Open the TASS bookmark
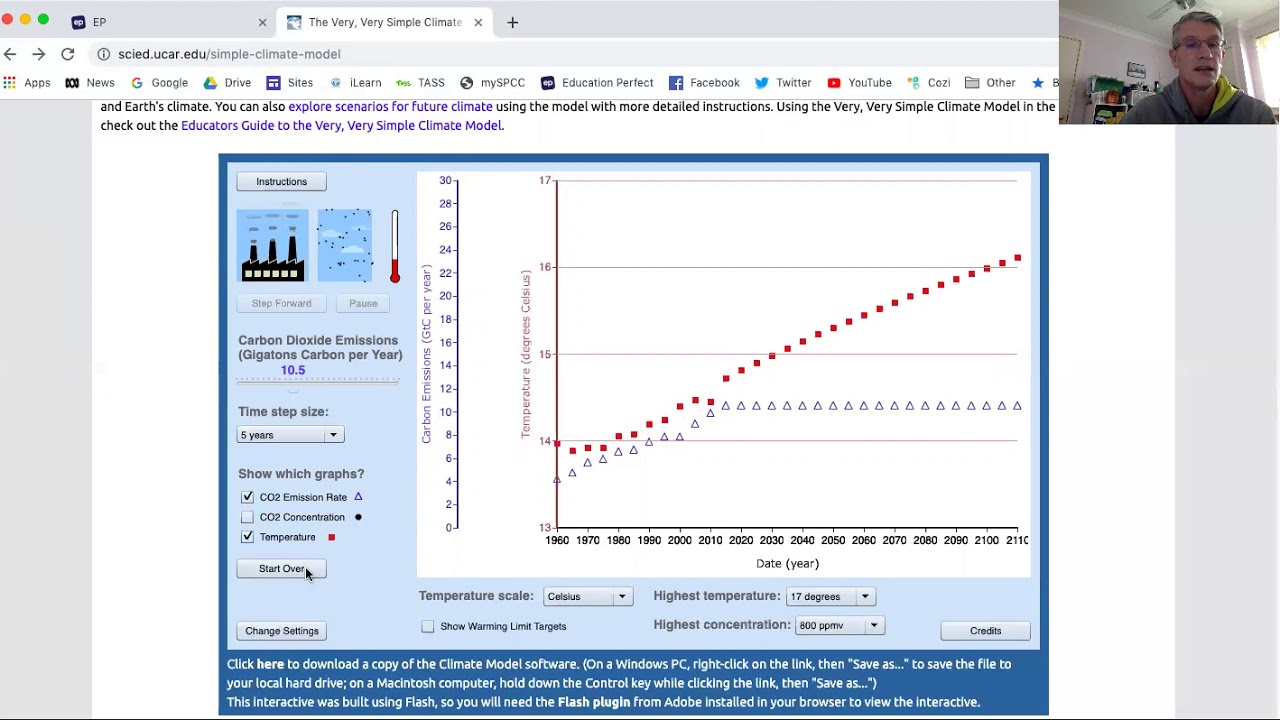The height and width of the screenshot is (720, 1280). click(420, 83)
